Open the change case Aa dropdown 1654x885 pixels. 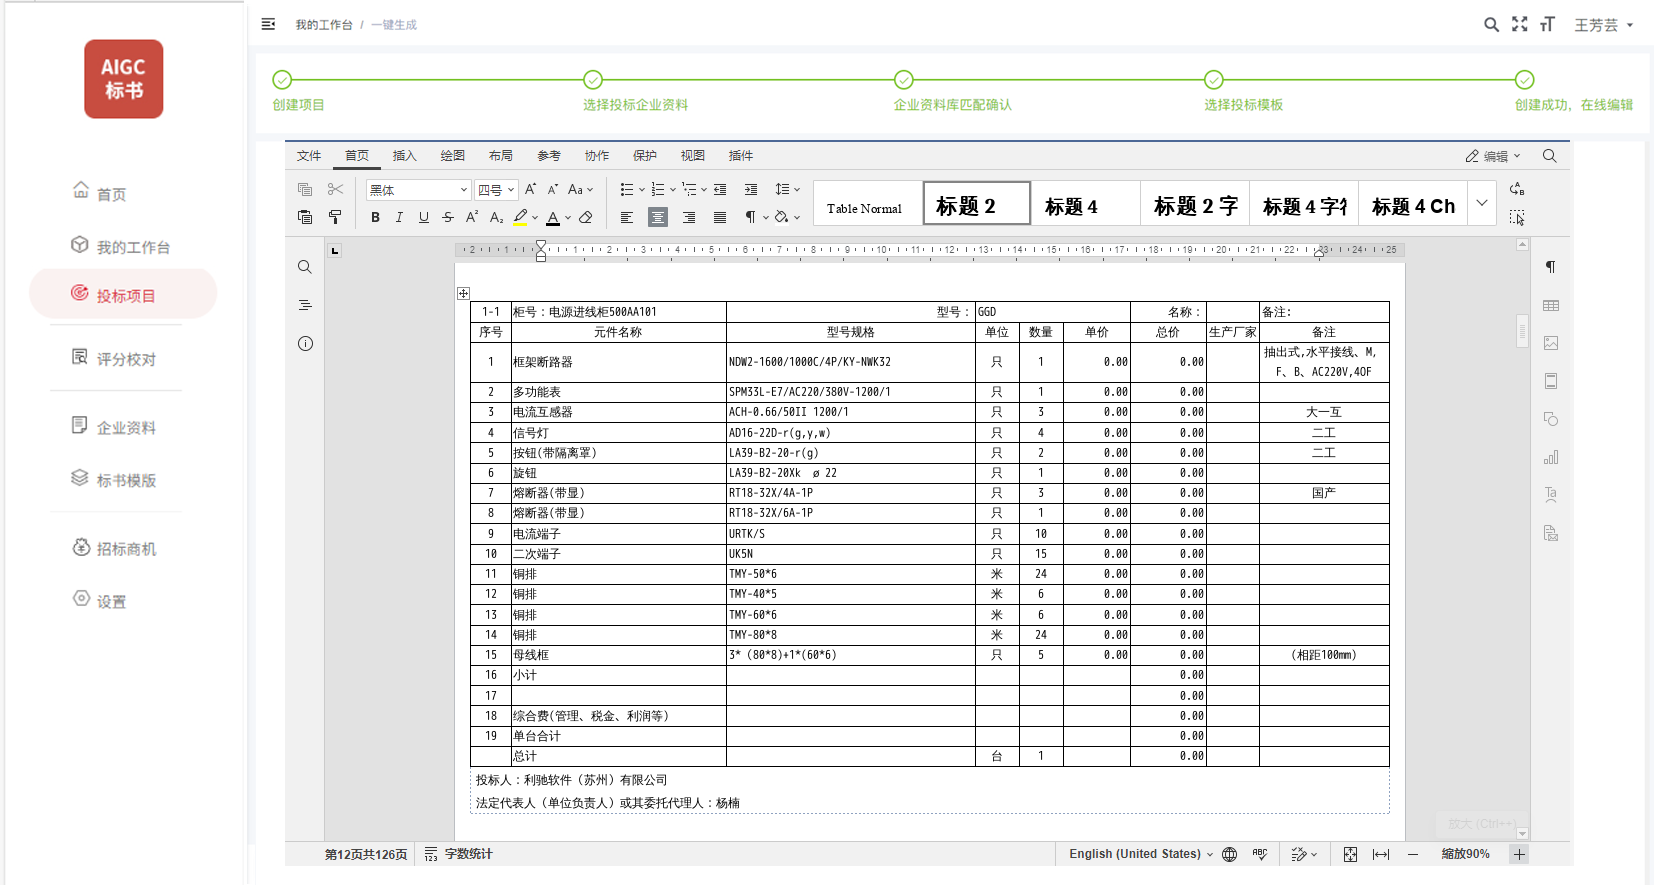coord(580,189)
